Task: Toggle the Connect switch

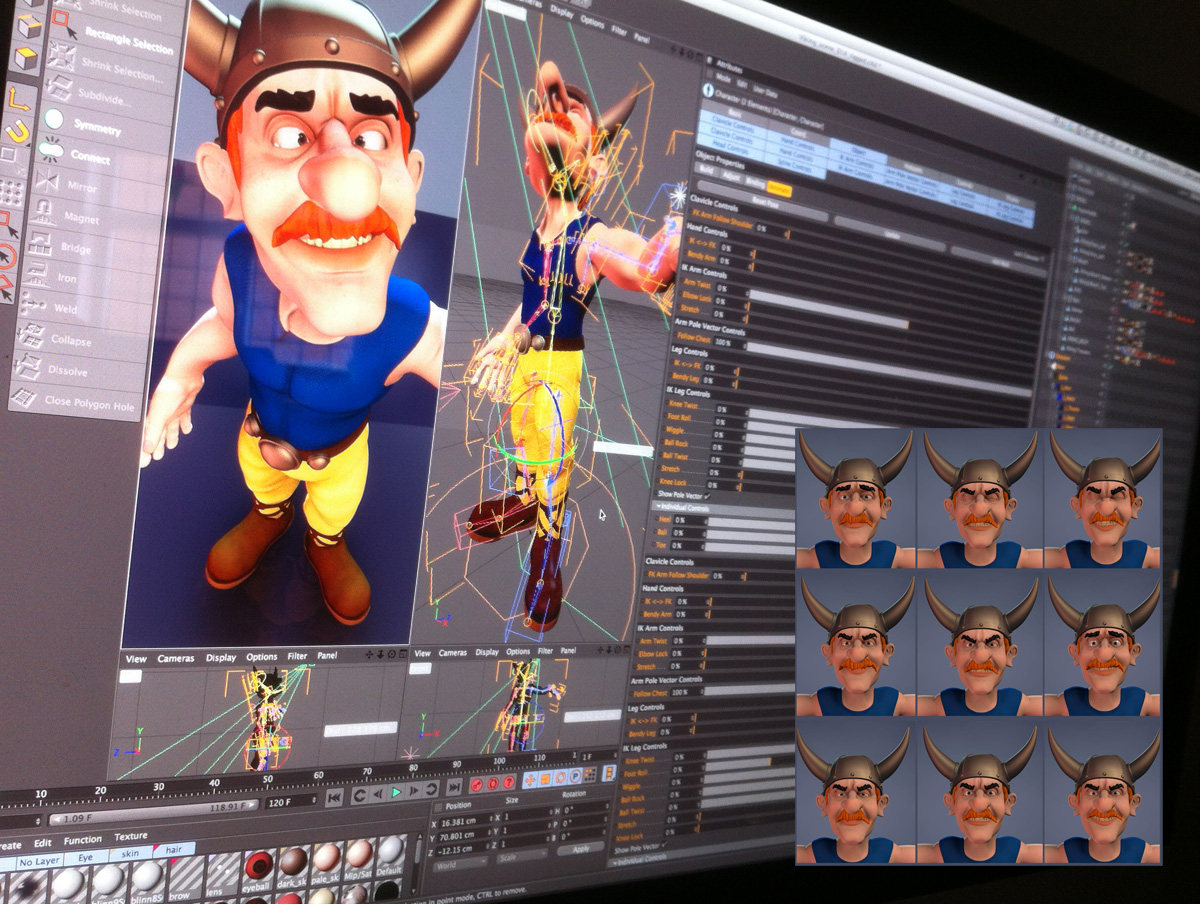Action: [50, 151]
